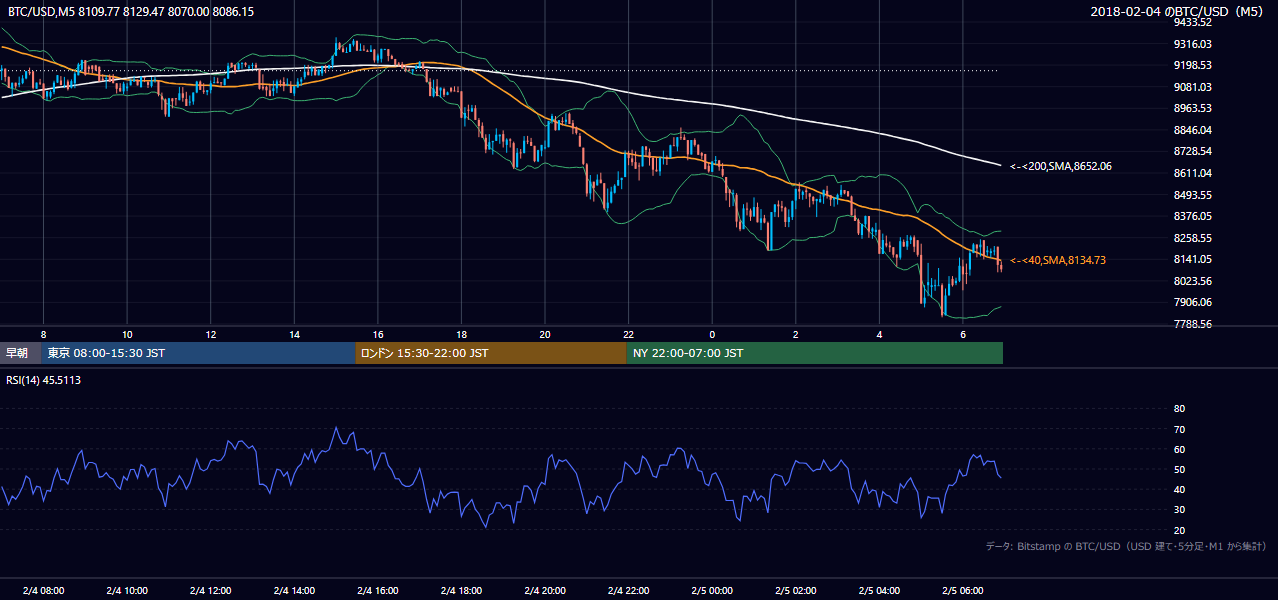Click hour label 14 under the price chart
The height and width of the screenshot is (600, 1278).
[x=294, y=334]
